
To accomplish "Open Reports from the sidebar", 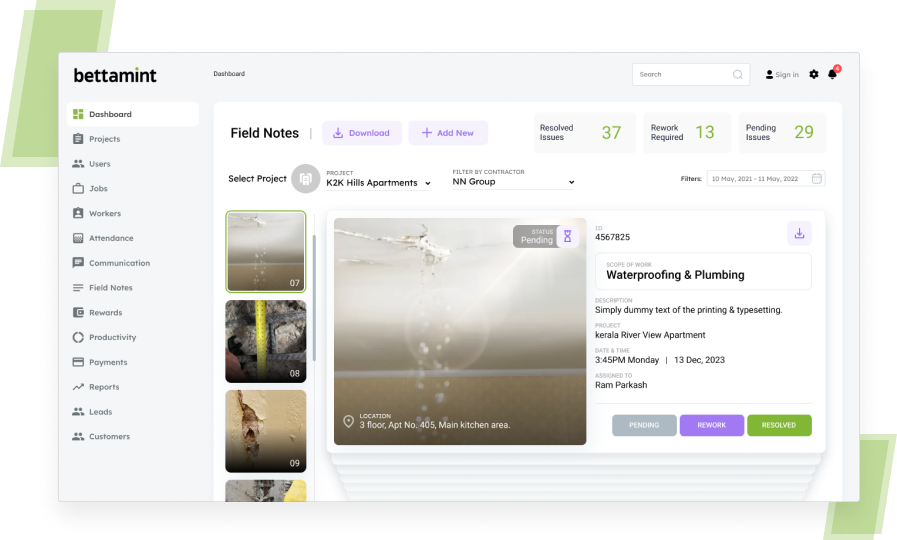I will [104, 387].
